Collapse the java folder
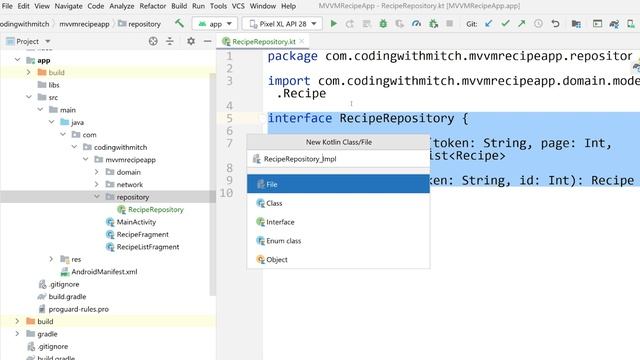The width and height of the screenshot is (640, 360). pos(51,122)
